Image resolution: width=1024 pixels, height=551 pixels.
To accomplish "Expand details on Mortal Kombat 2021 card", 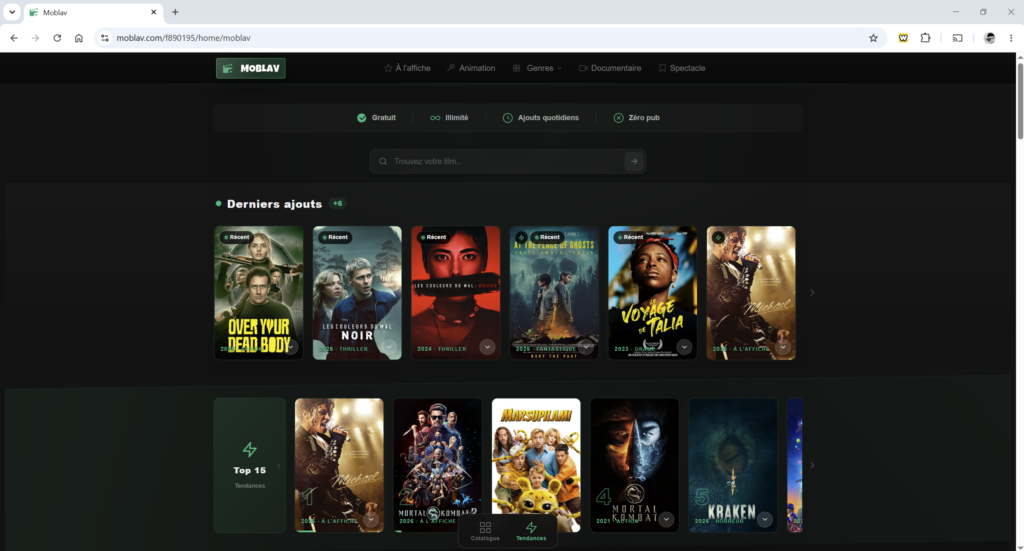I will click(666, 520).
